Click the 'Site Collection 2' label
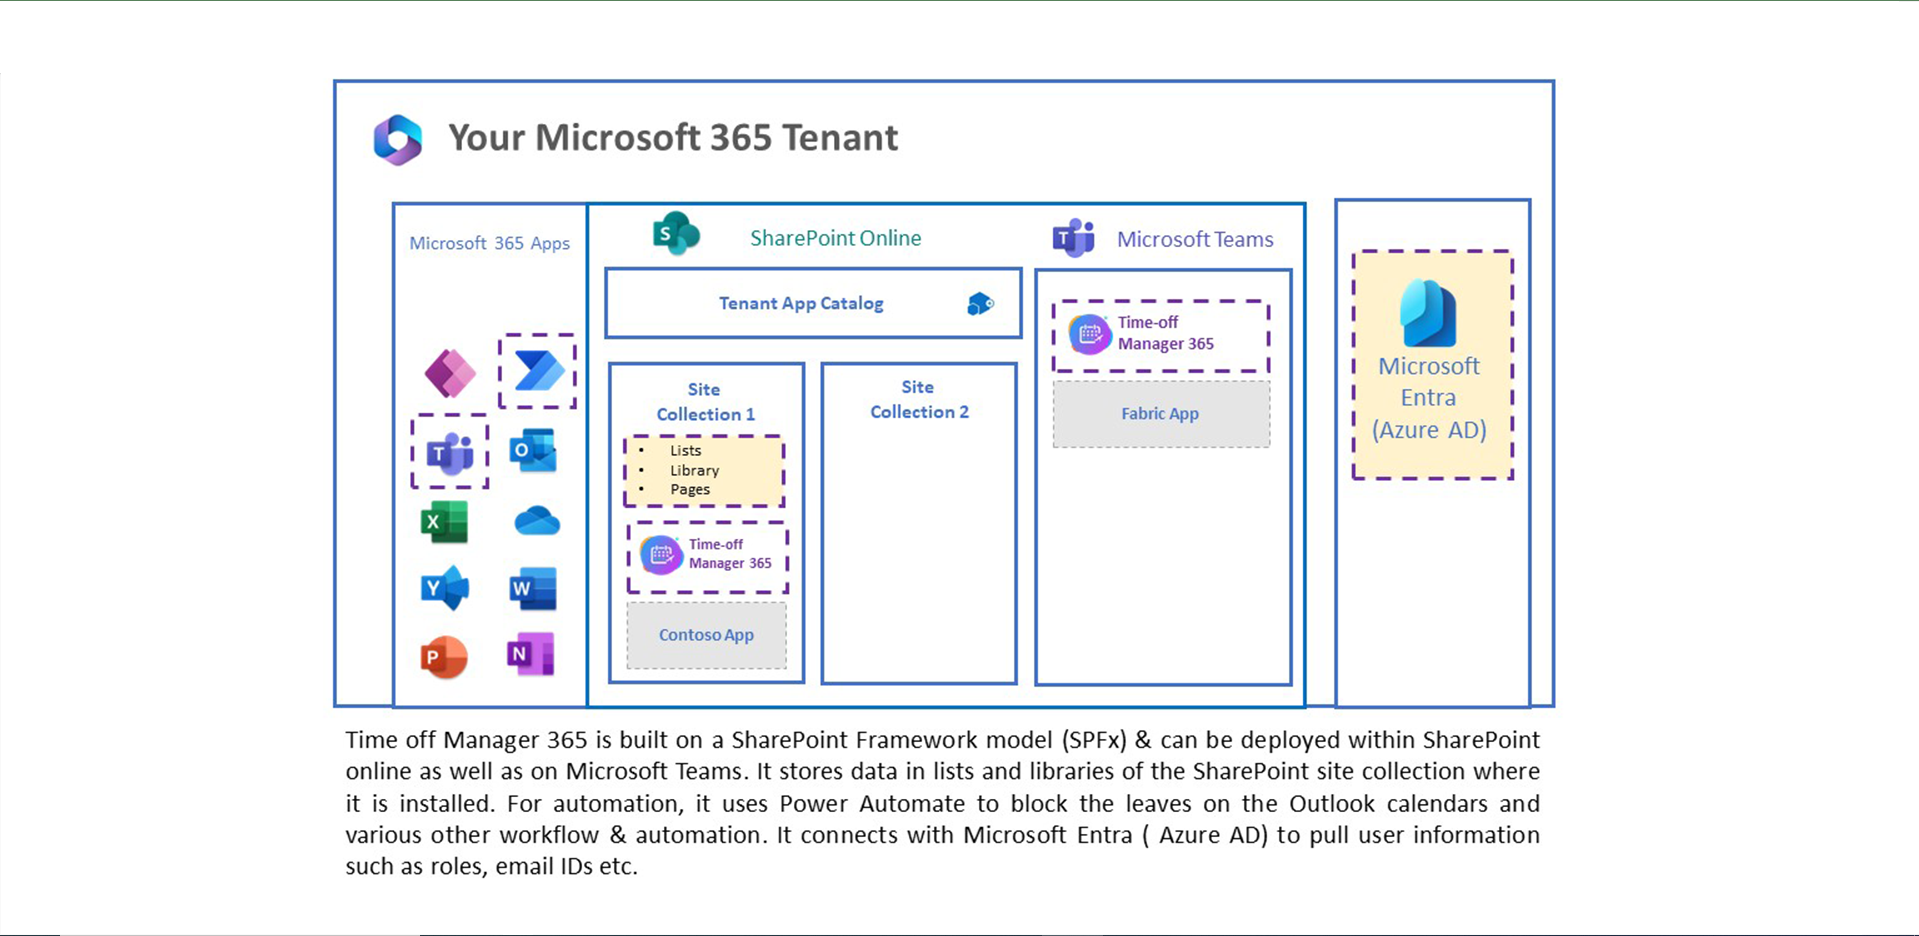 coord(919,399)
